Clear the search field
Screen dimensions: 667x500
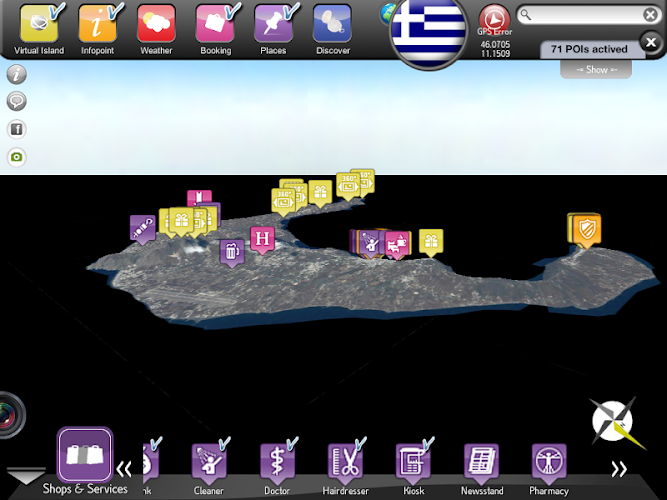[650, 15]
